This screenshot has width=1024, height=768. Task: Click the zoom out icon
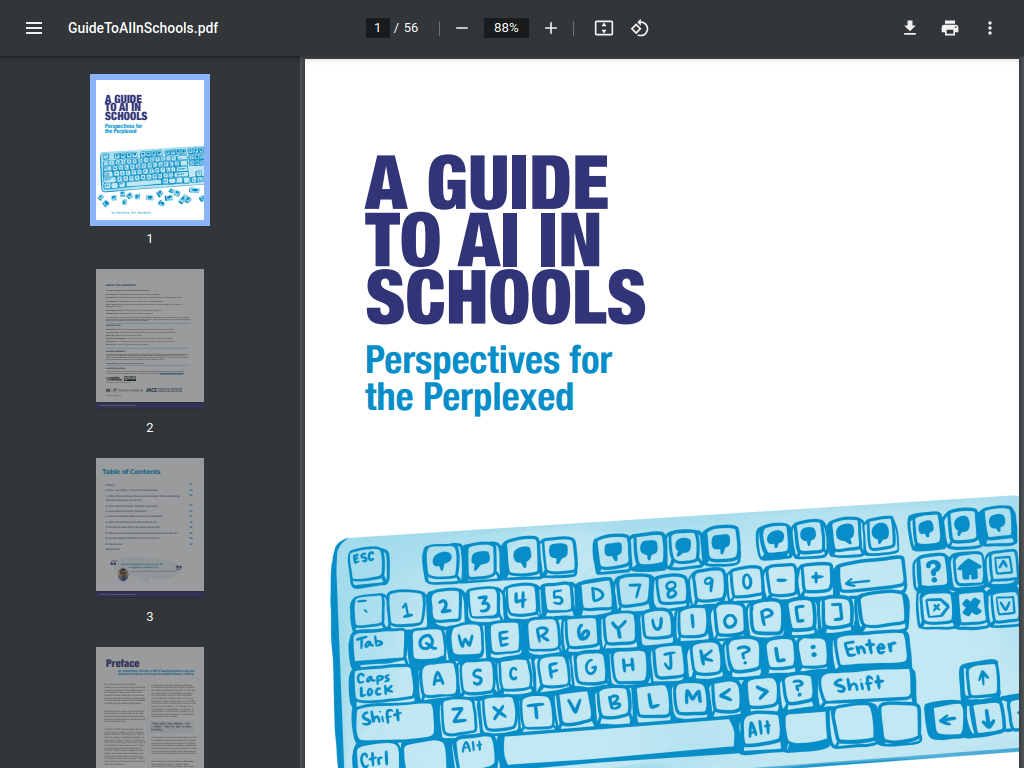[461, 27]
